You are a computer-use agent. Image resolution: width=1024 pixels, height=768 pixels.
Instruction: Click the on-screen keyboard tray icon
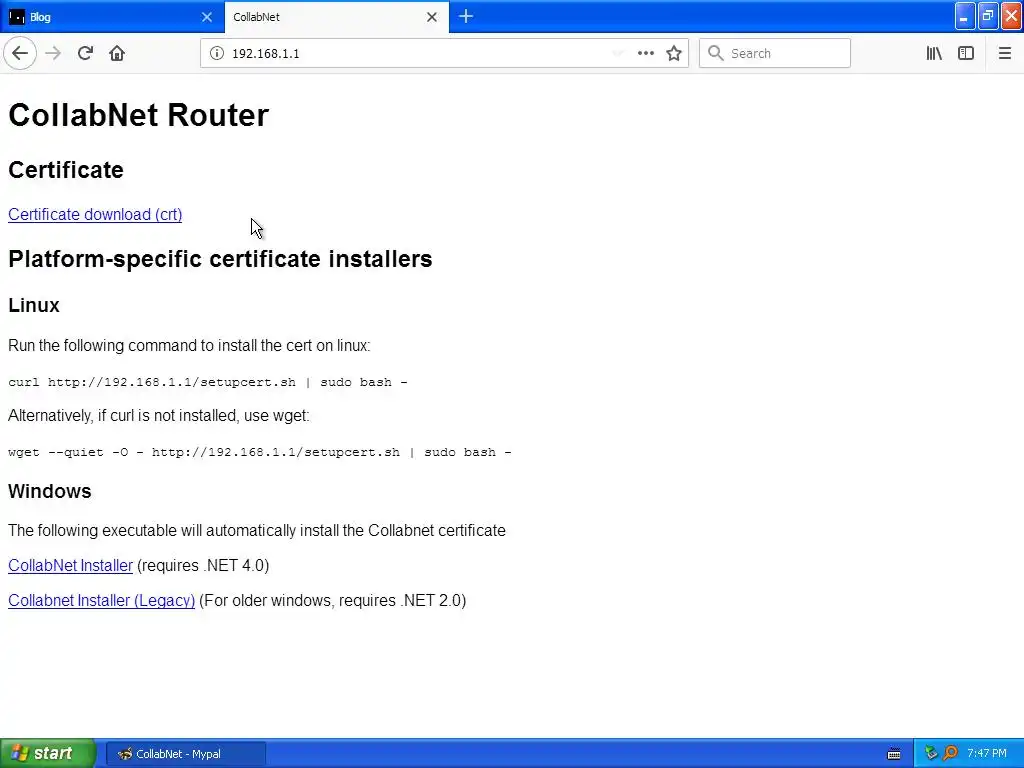(894, 754)
